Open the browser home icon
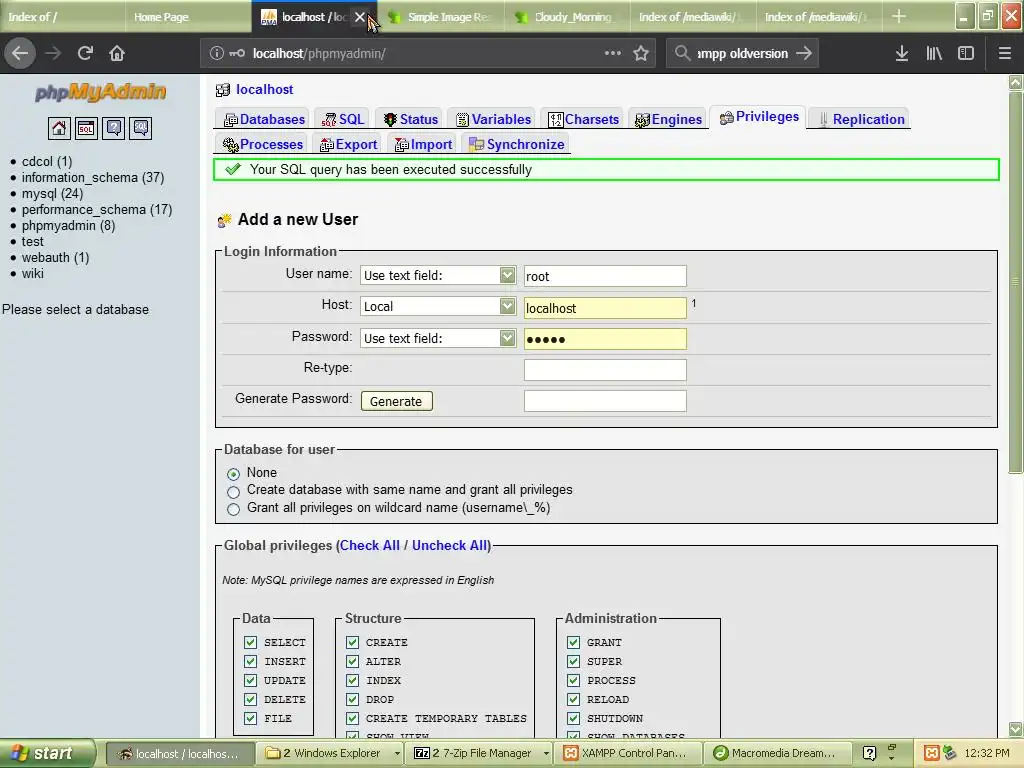The image size is (1024, 768). coord(117,54)
